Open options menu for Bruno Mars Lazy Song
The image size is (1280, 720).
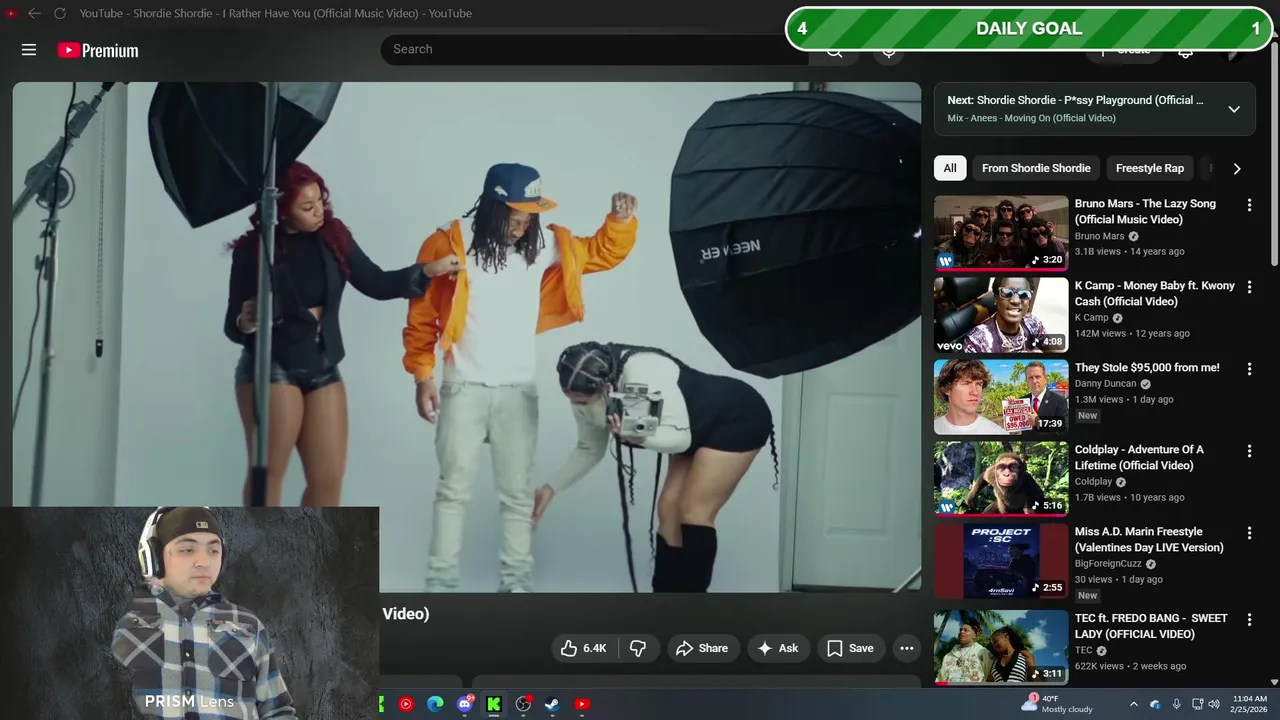(1249, 205)
